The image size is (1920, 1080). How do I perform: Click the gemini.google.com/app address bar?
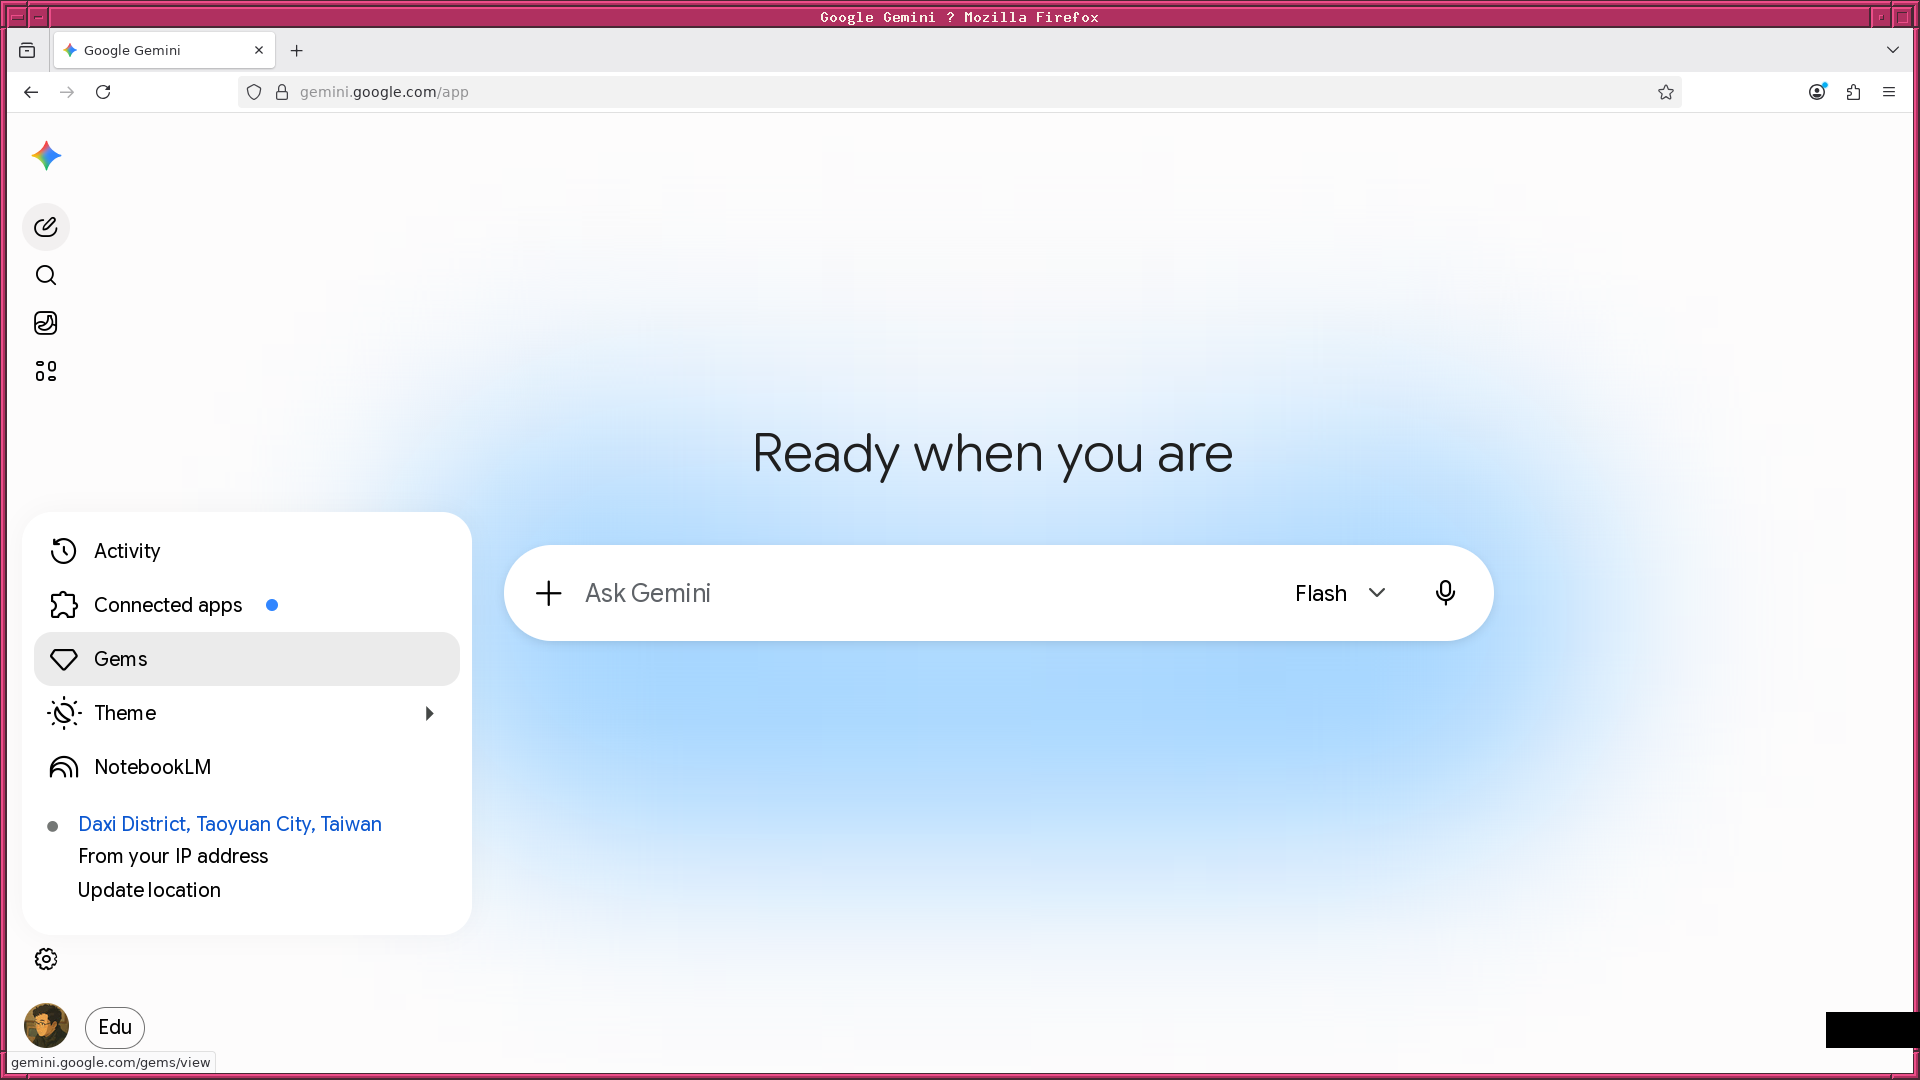tap(960, 92)
